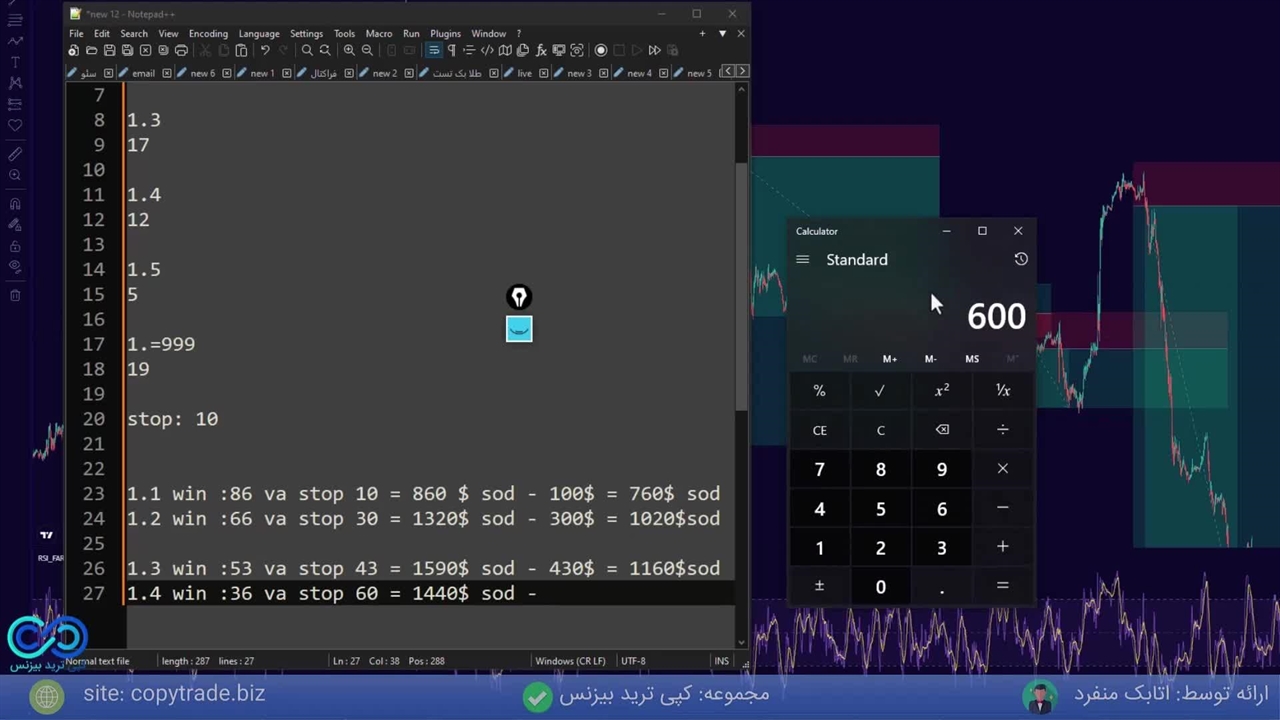This screenshot has height=720, width=1280.
Task: Open the tab list dropdown triangle
Action: (722, 34)
